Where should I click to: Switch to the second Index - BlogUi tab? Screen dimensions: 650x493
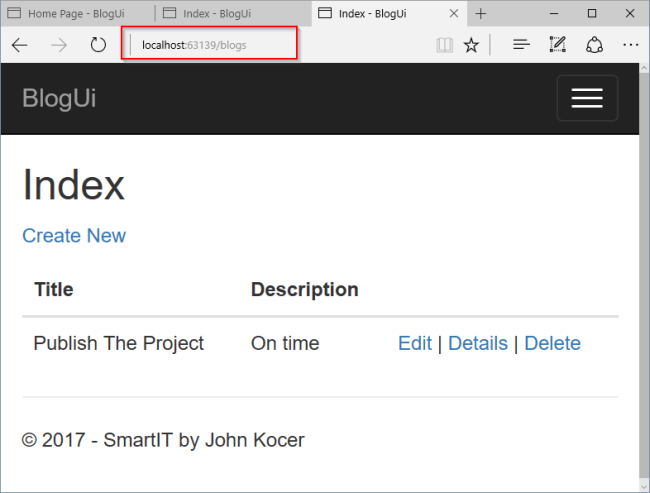tap(233, 13)
